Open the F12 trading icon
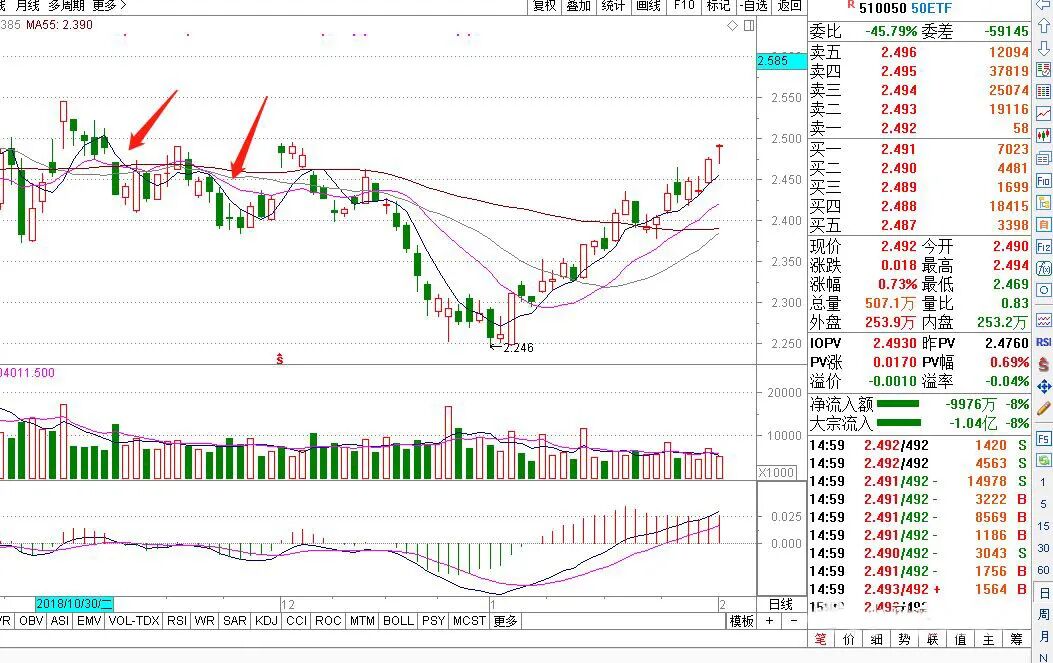 (x=1044, y=247)
